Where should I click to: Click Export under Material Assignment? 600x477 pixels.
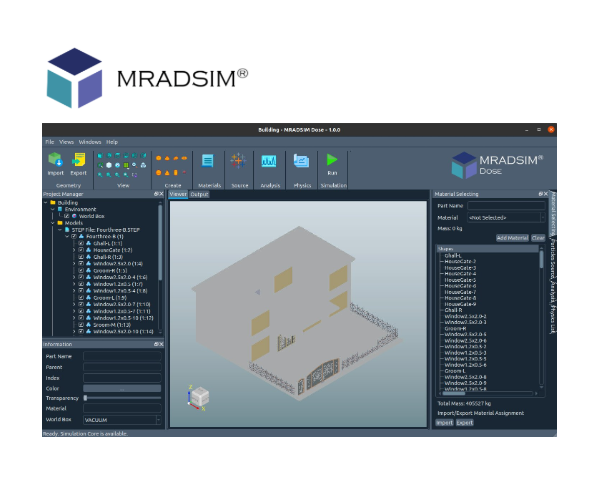(465, 423)
